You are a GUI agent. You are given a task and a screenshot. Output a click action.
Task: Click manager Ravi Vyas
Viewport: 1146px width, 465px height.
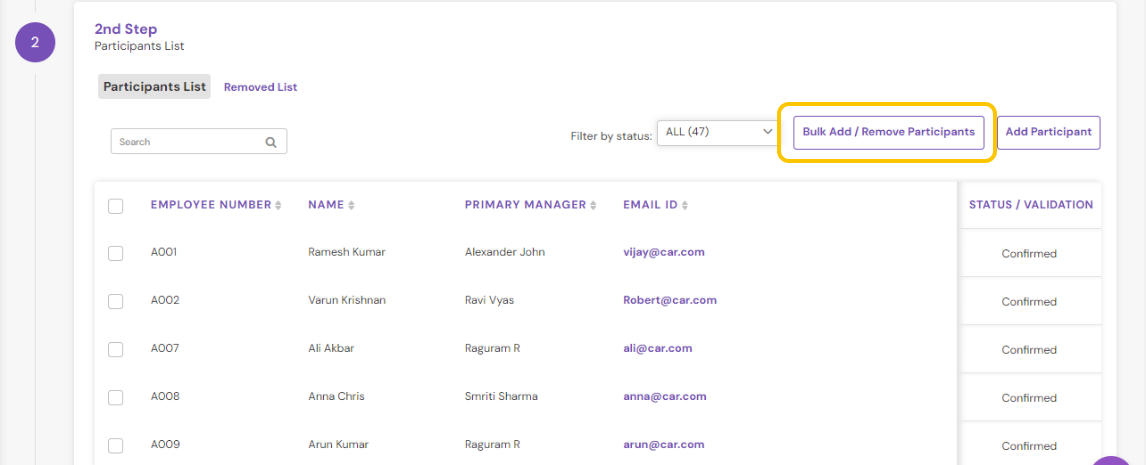489,300
